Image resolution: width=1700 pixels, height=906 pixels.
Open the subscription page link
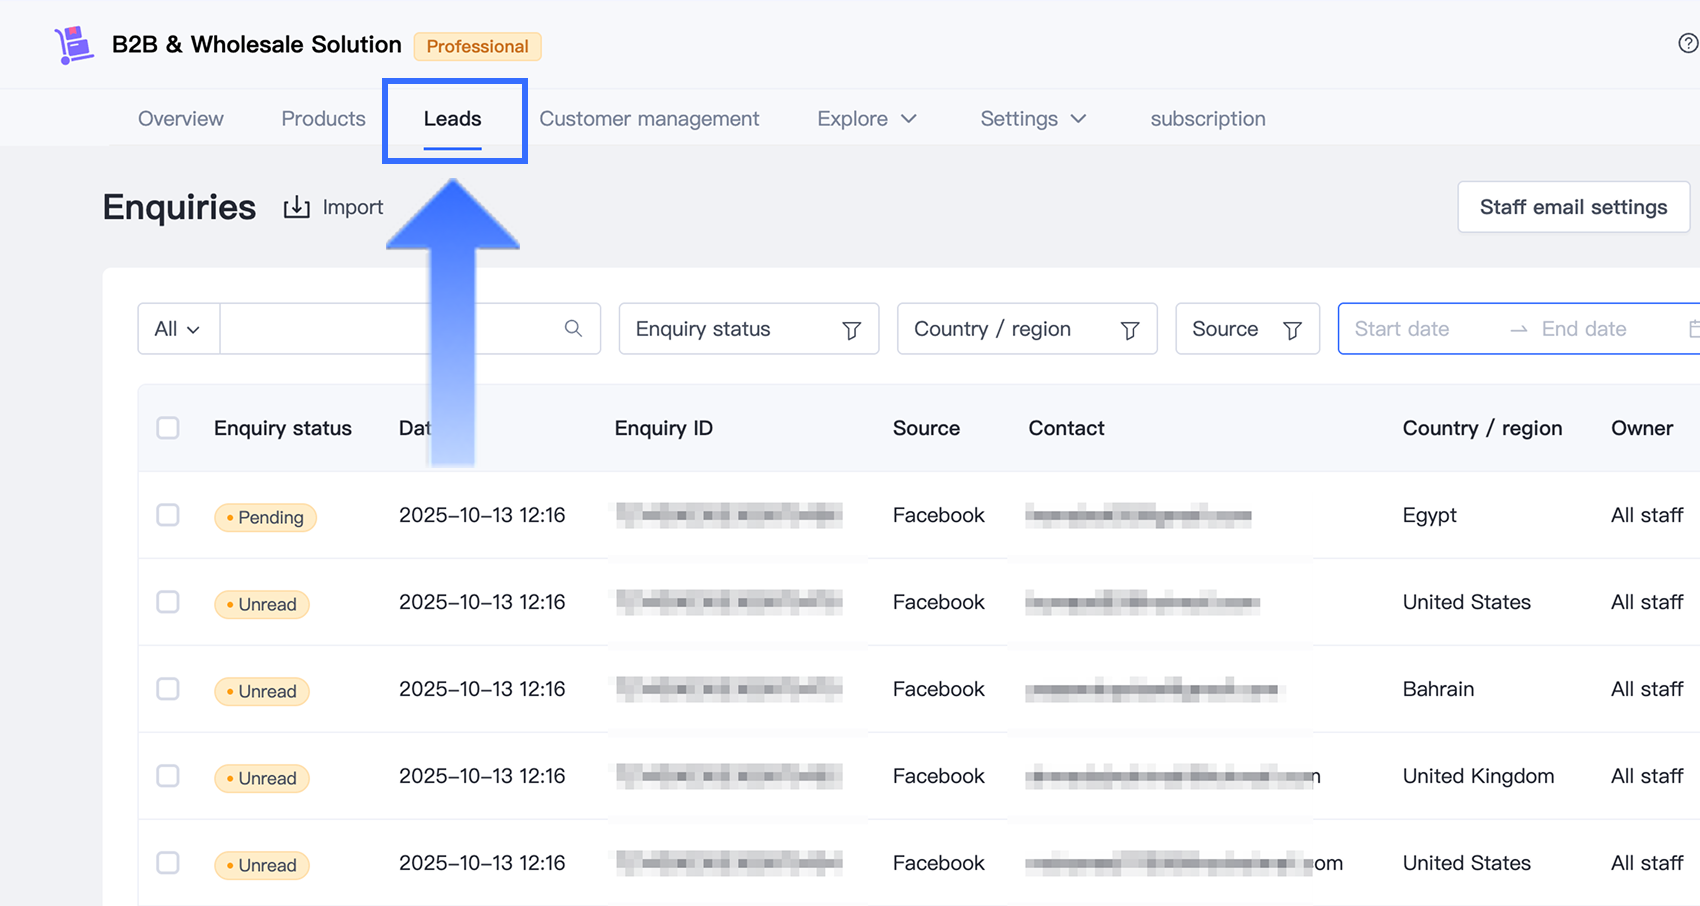(x=1207, y=119)
